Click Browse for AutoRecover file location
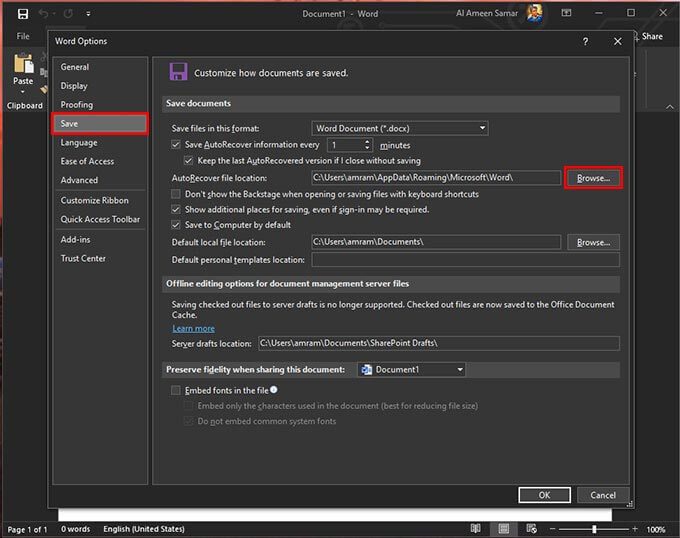 click(593, 178)
